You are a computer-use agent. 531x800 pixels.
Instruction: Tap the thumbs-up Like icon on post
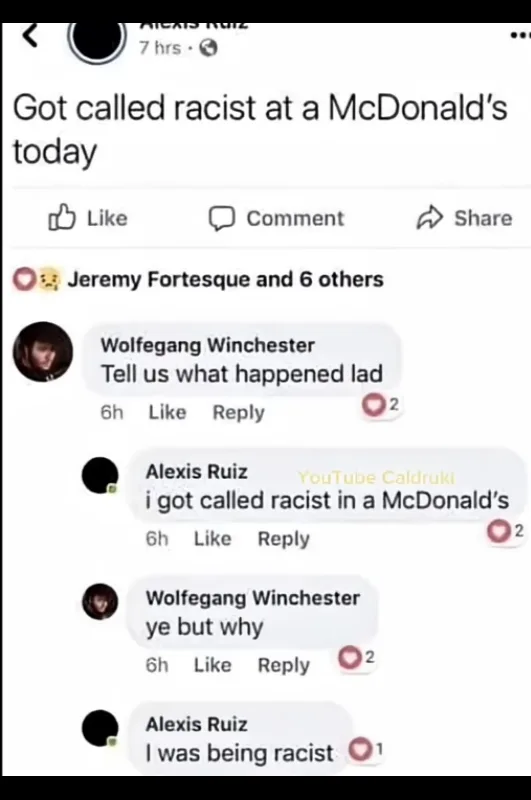click(62, 218)
